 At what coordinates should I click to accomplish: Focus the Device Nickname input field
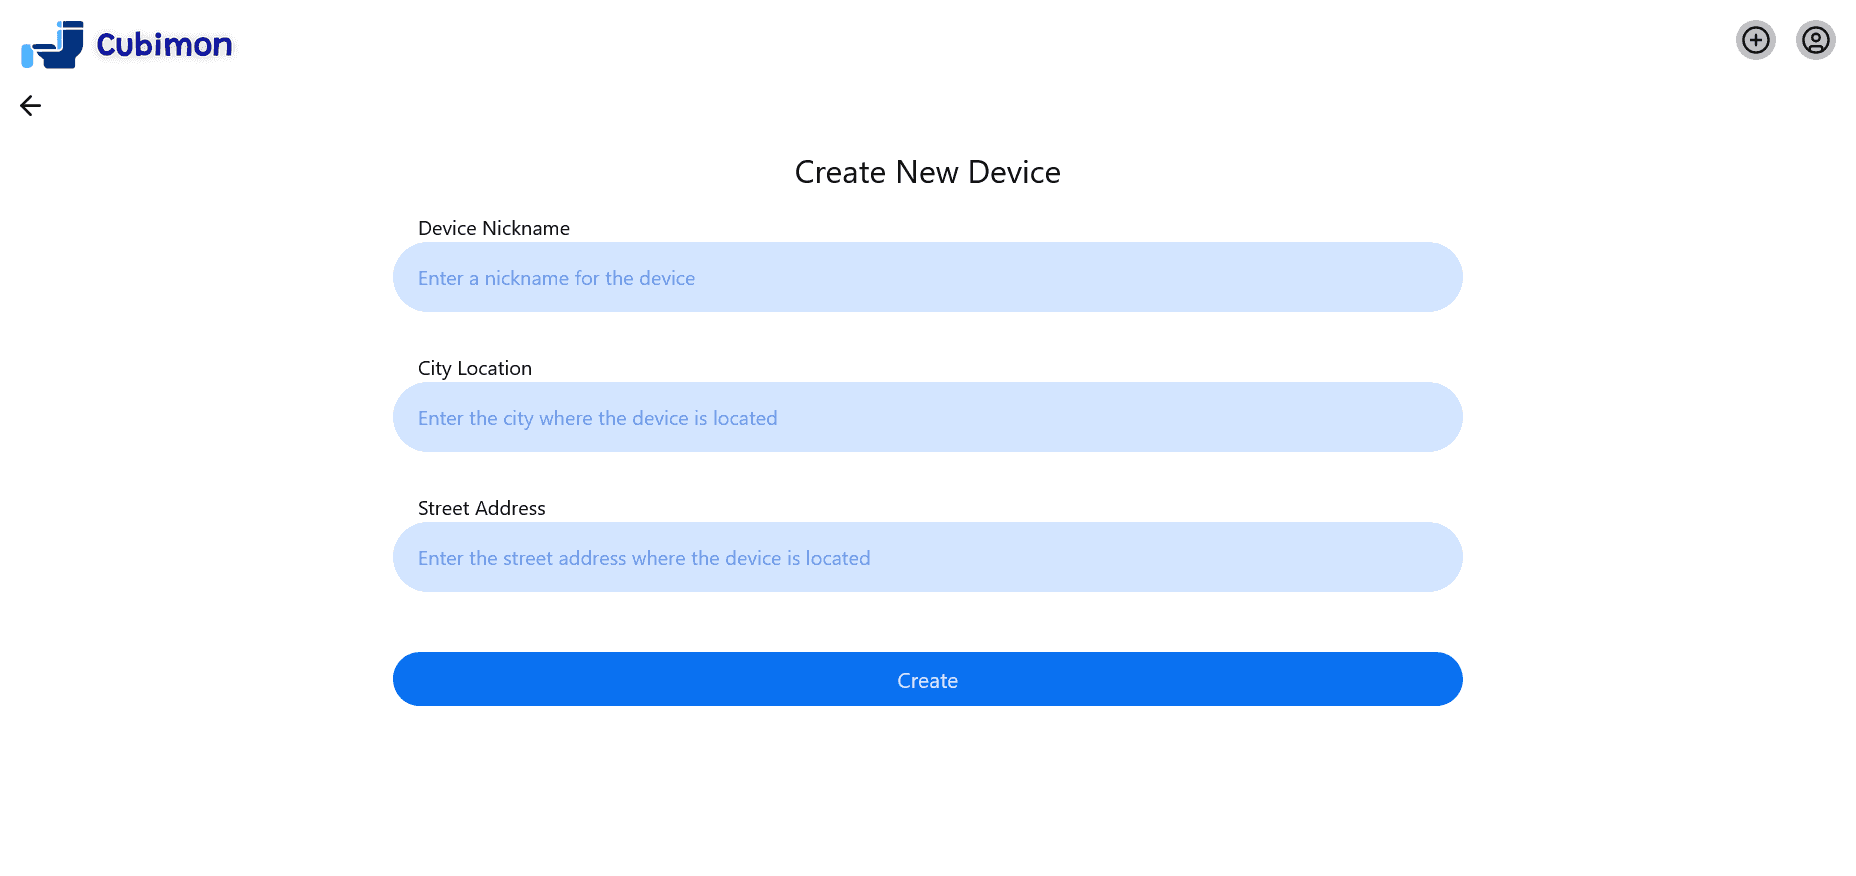pyautogui.click(x=927, y=277)
